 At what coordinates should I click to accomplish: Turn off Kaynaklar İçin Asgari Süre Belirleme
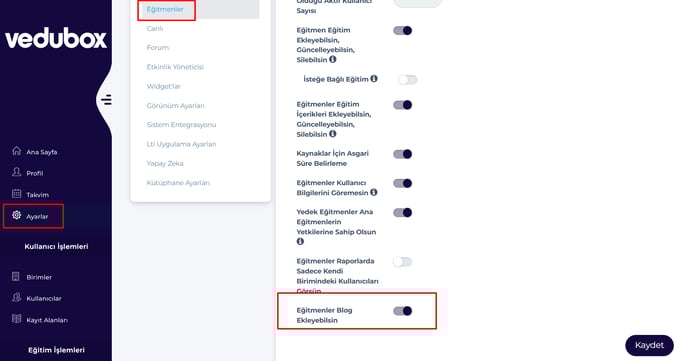click(402, 154)
